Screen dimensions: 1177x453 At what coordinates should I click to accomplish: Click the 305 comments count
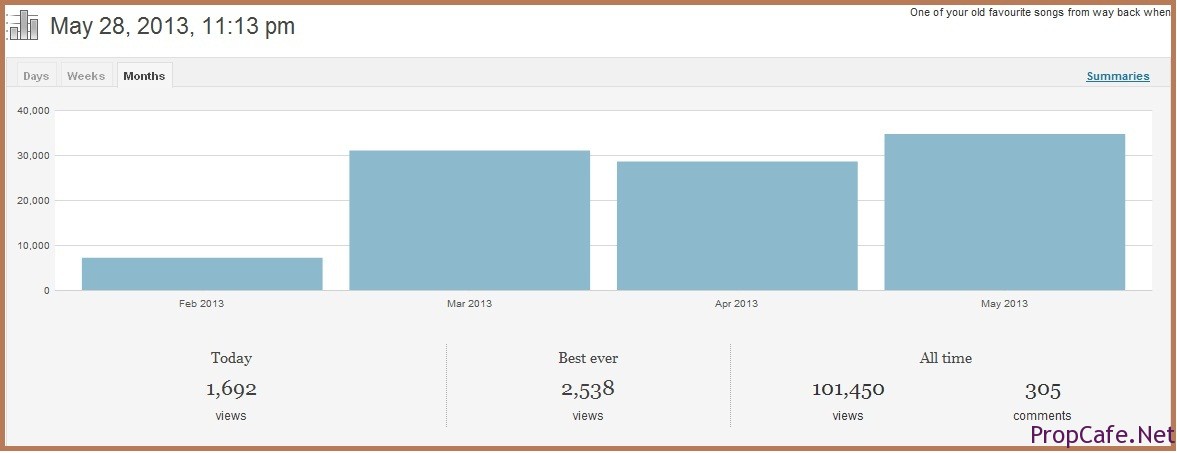tap(1042, 389)
